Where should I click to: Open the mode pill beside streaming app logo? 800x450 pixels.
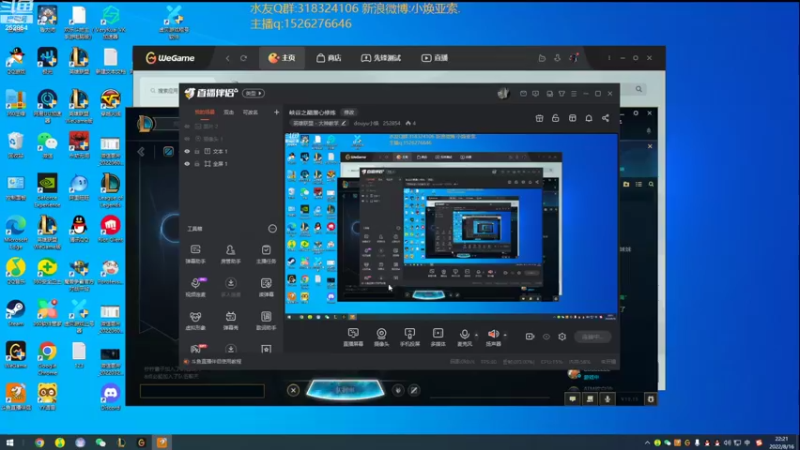pos(254,93)
